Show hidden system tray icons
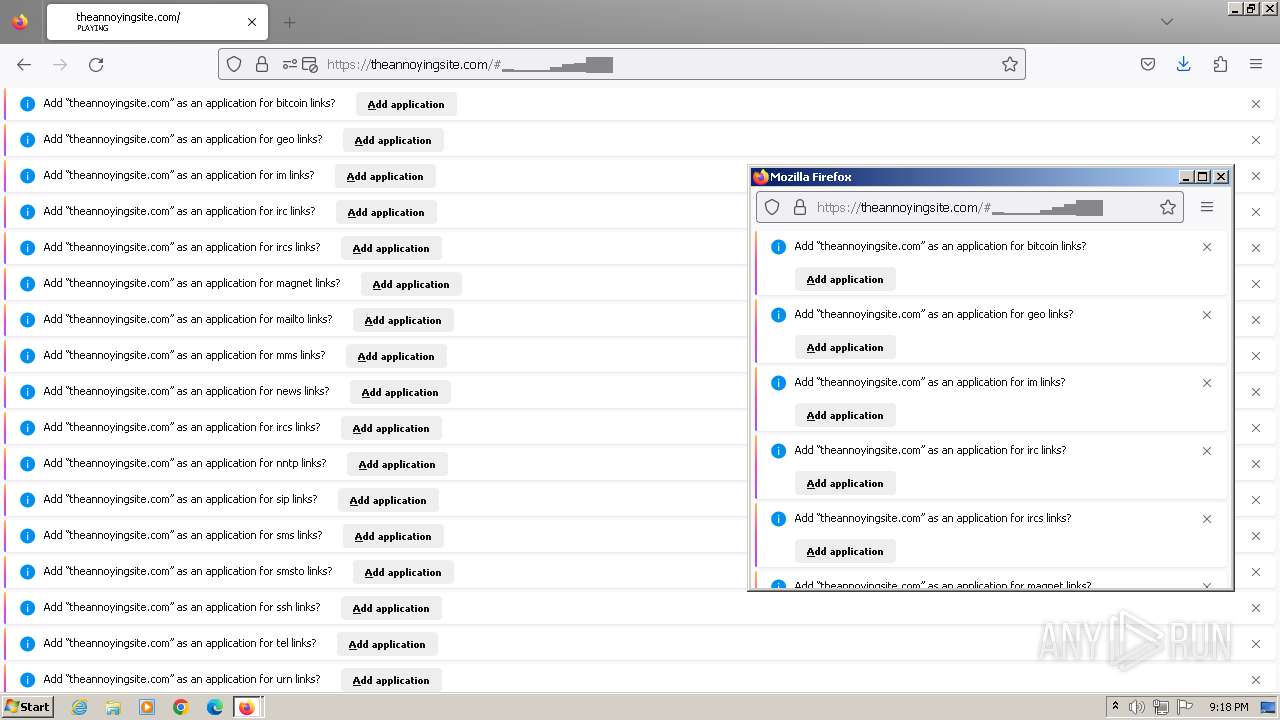This screenshot has height=720, width=1280. (x=1115, y=707)
